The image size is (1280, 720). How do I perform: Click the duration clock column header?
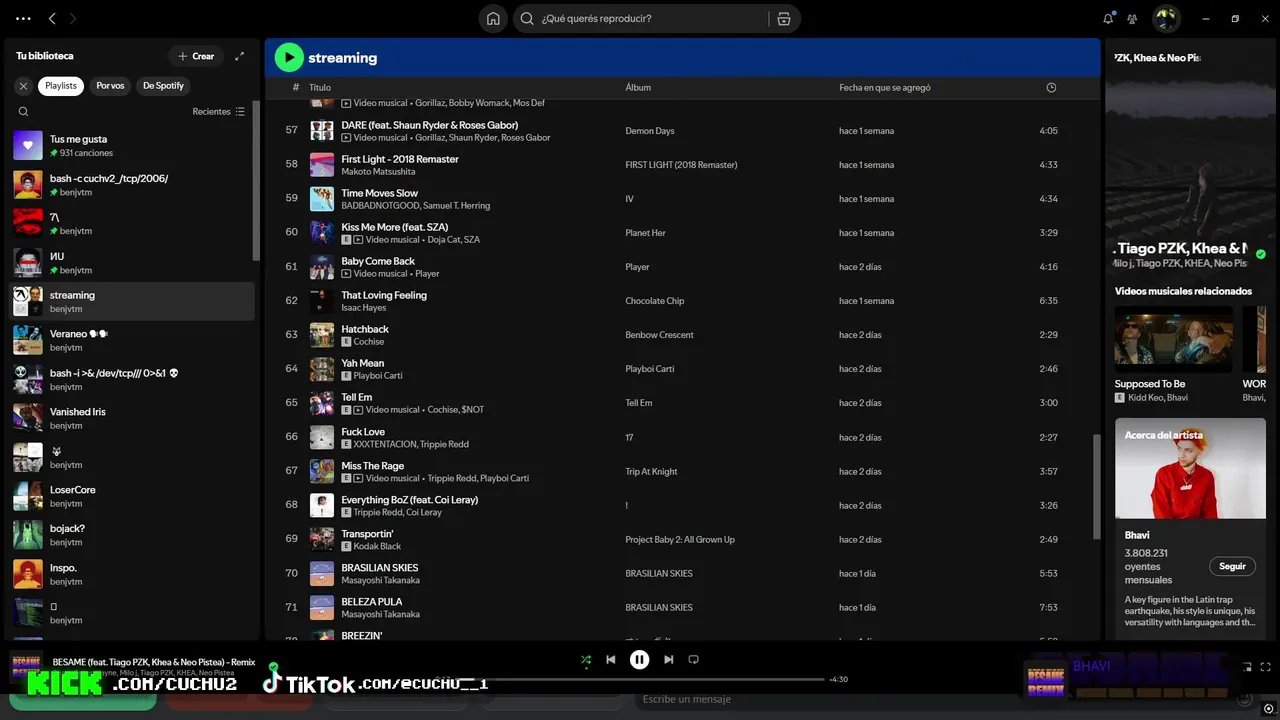pyautogui.click(x=1051, y=88)
